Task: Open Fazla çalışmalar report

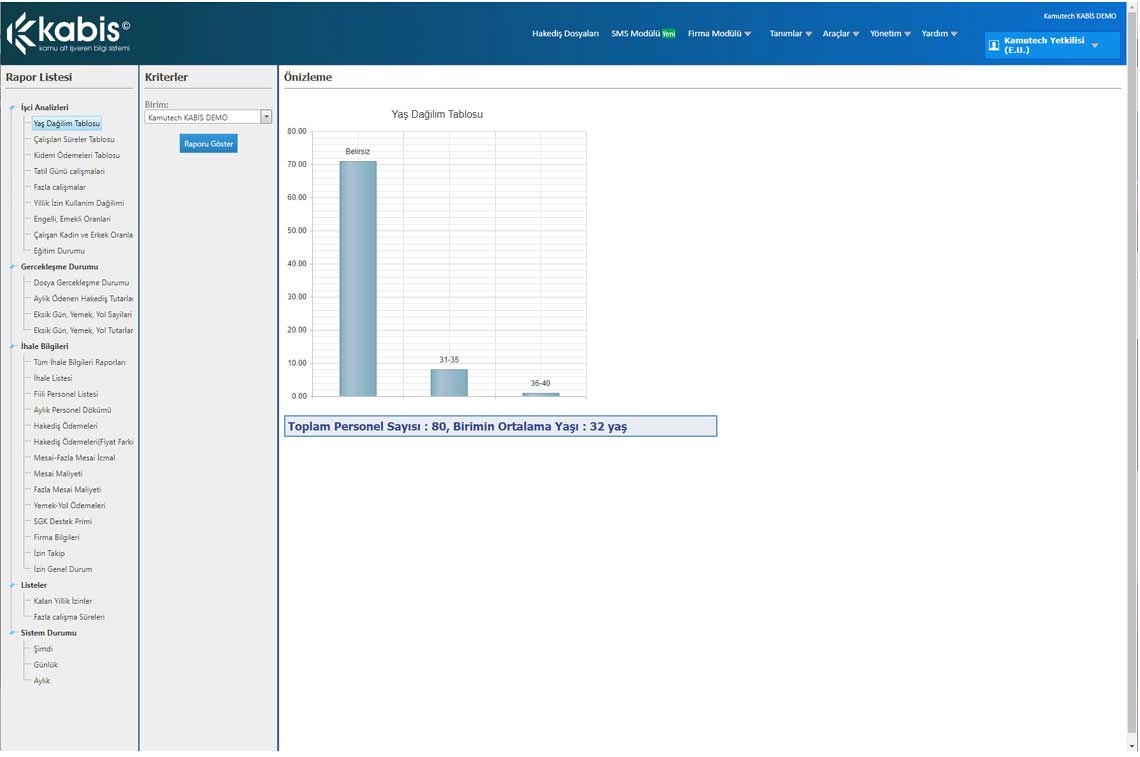Action: [x=60, y=188]
